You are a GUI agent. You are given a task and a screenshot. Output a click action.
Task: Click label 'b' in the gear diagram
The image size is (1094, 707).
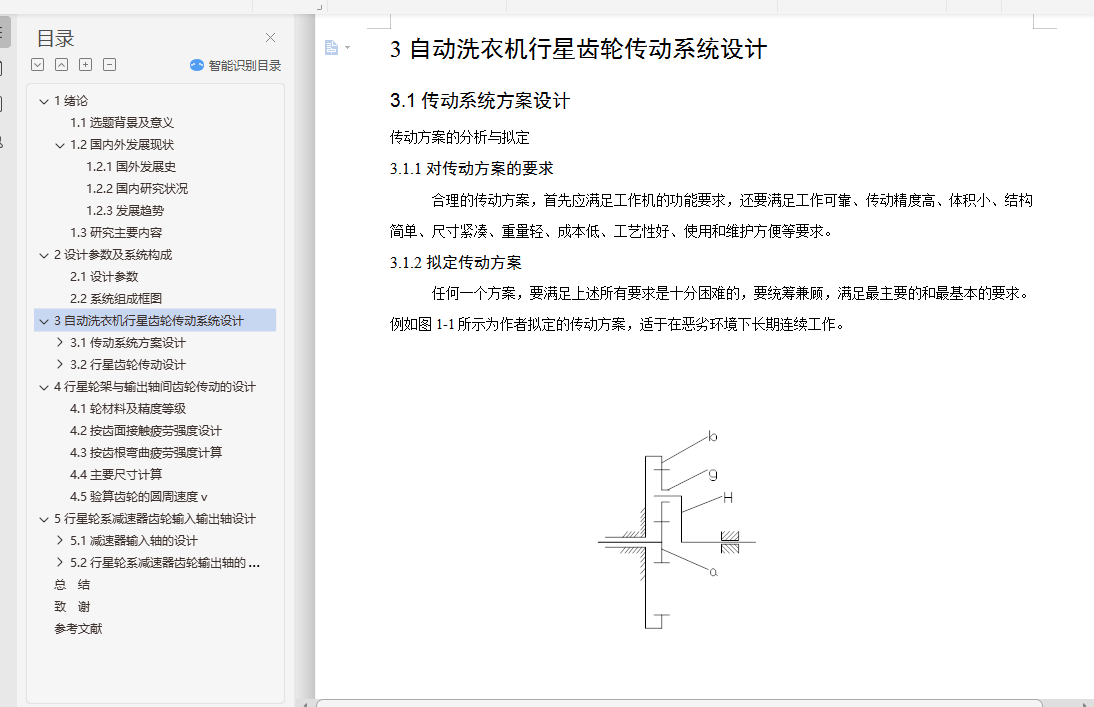[x=712, y=437]
